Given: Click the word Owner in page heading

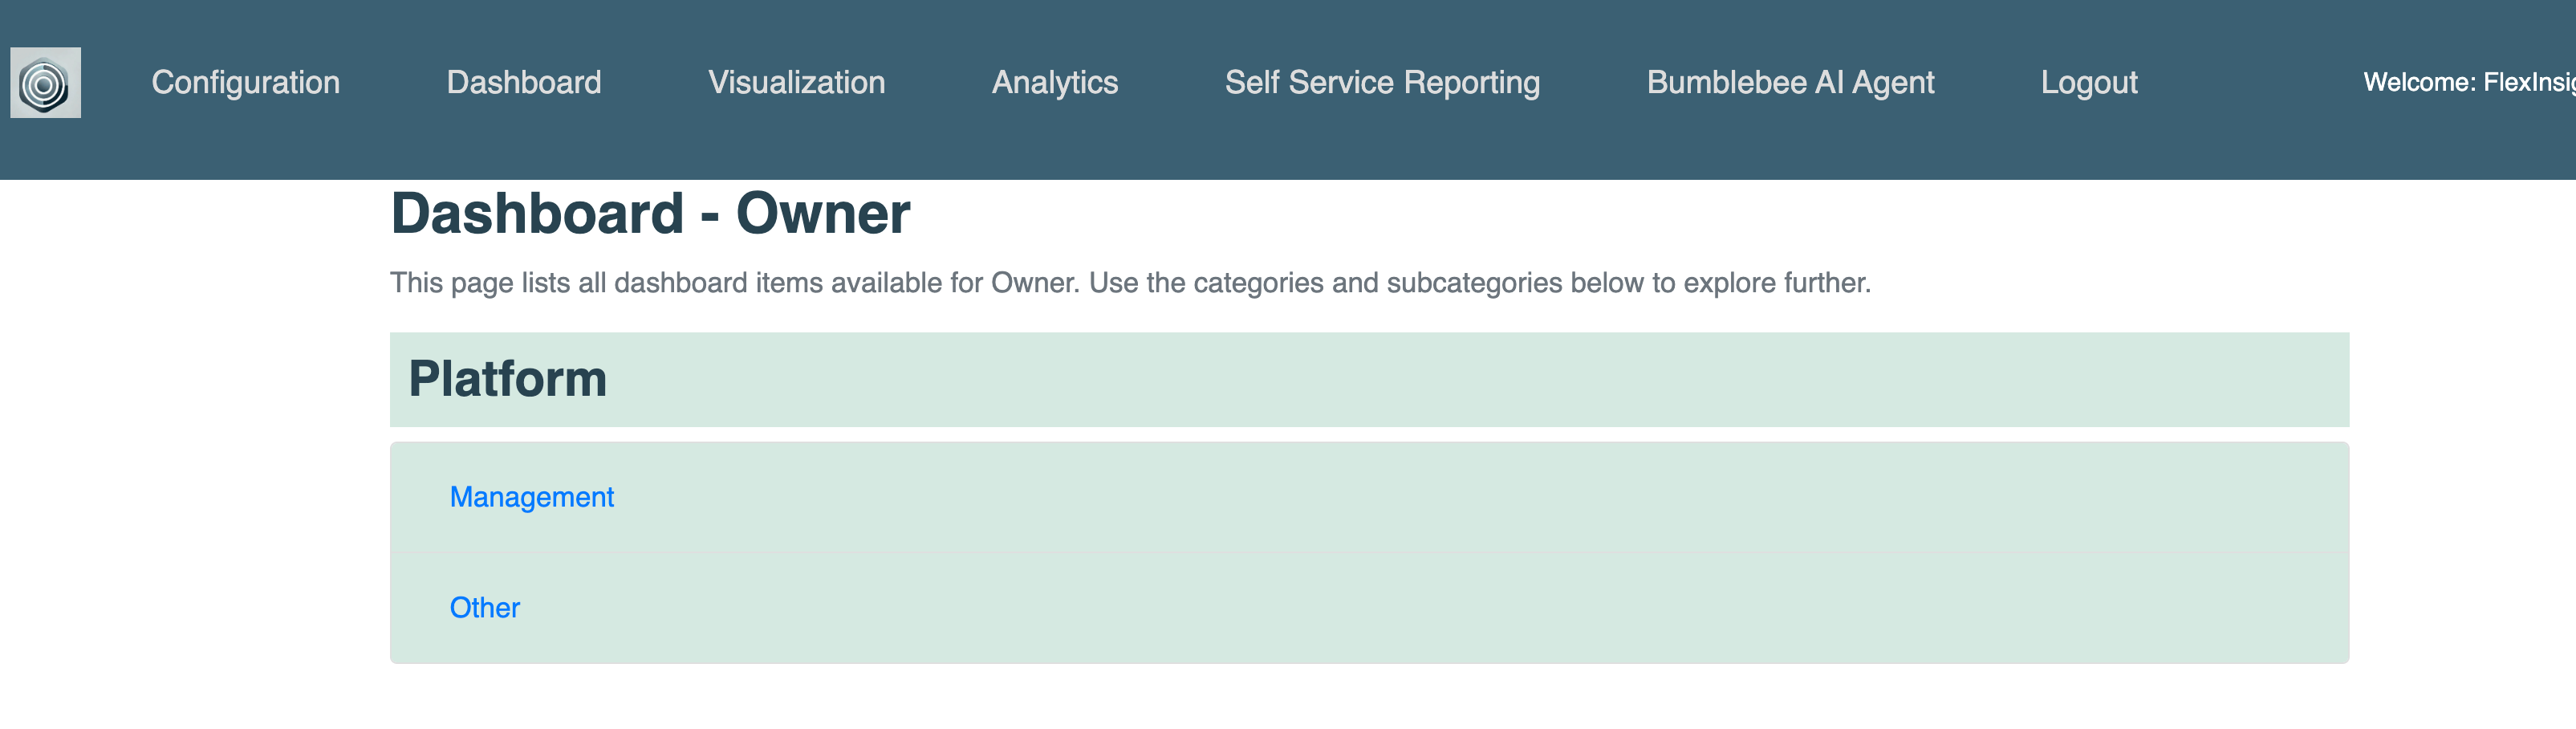Looking at the screenshot, I should [x=822, y=213].
